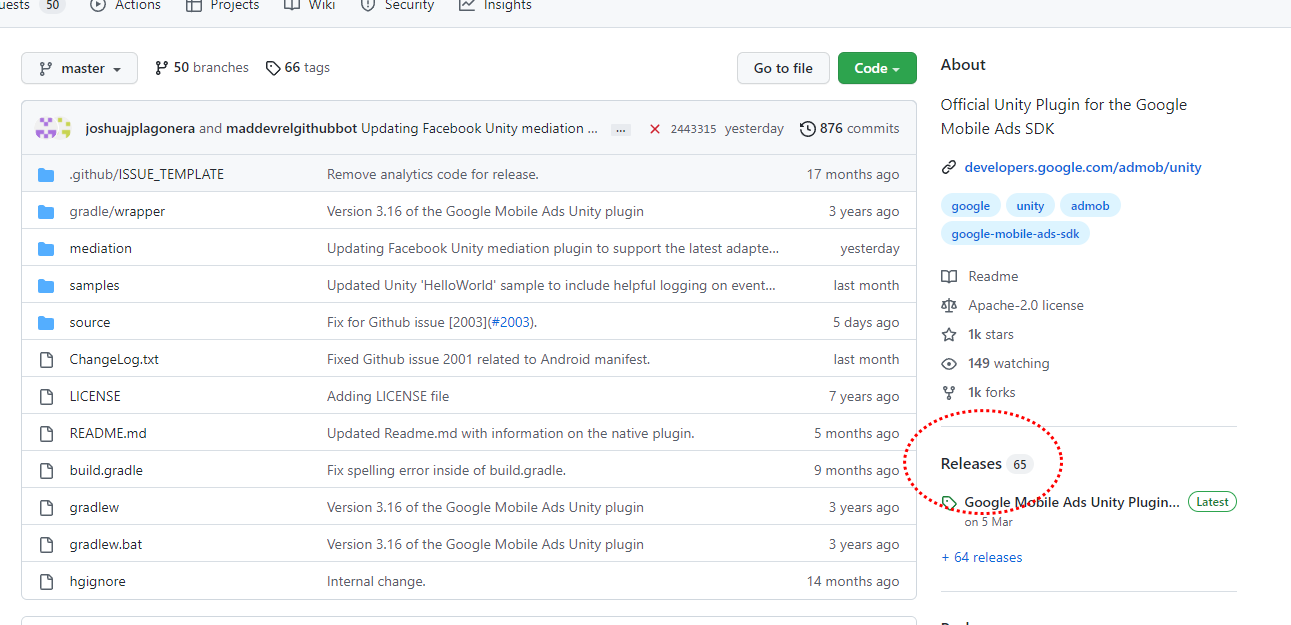Open the samples folder

point(94,285)
